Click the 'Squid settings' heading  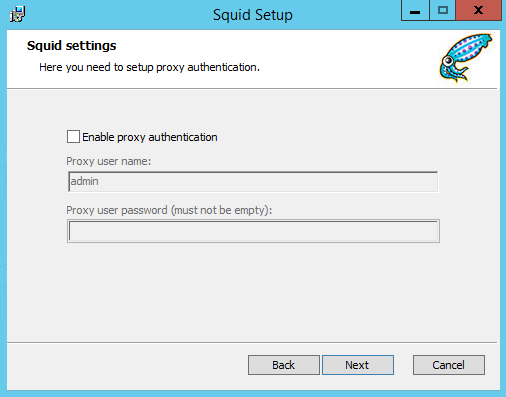click(72, 46)
